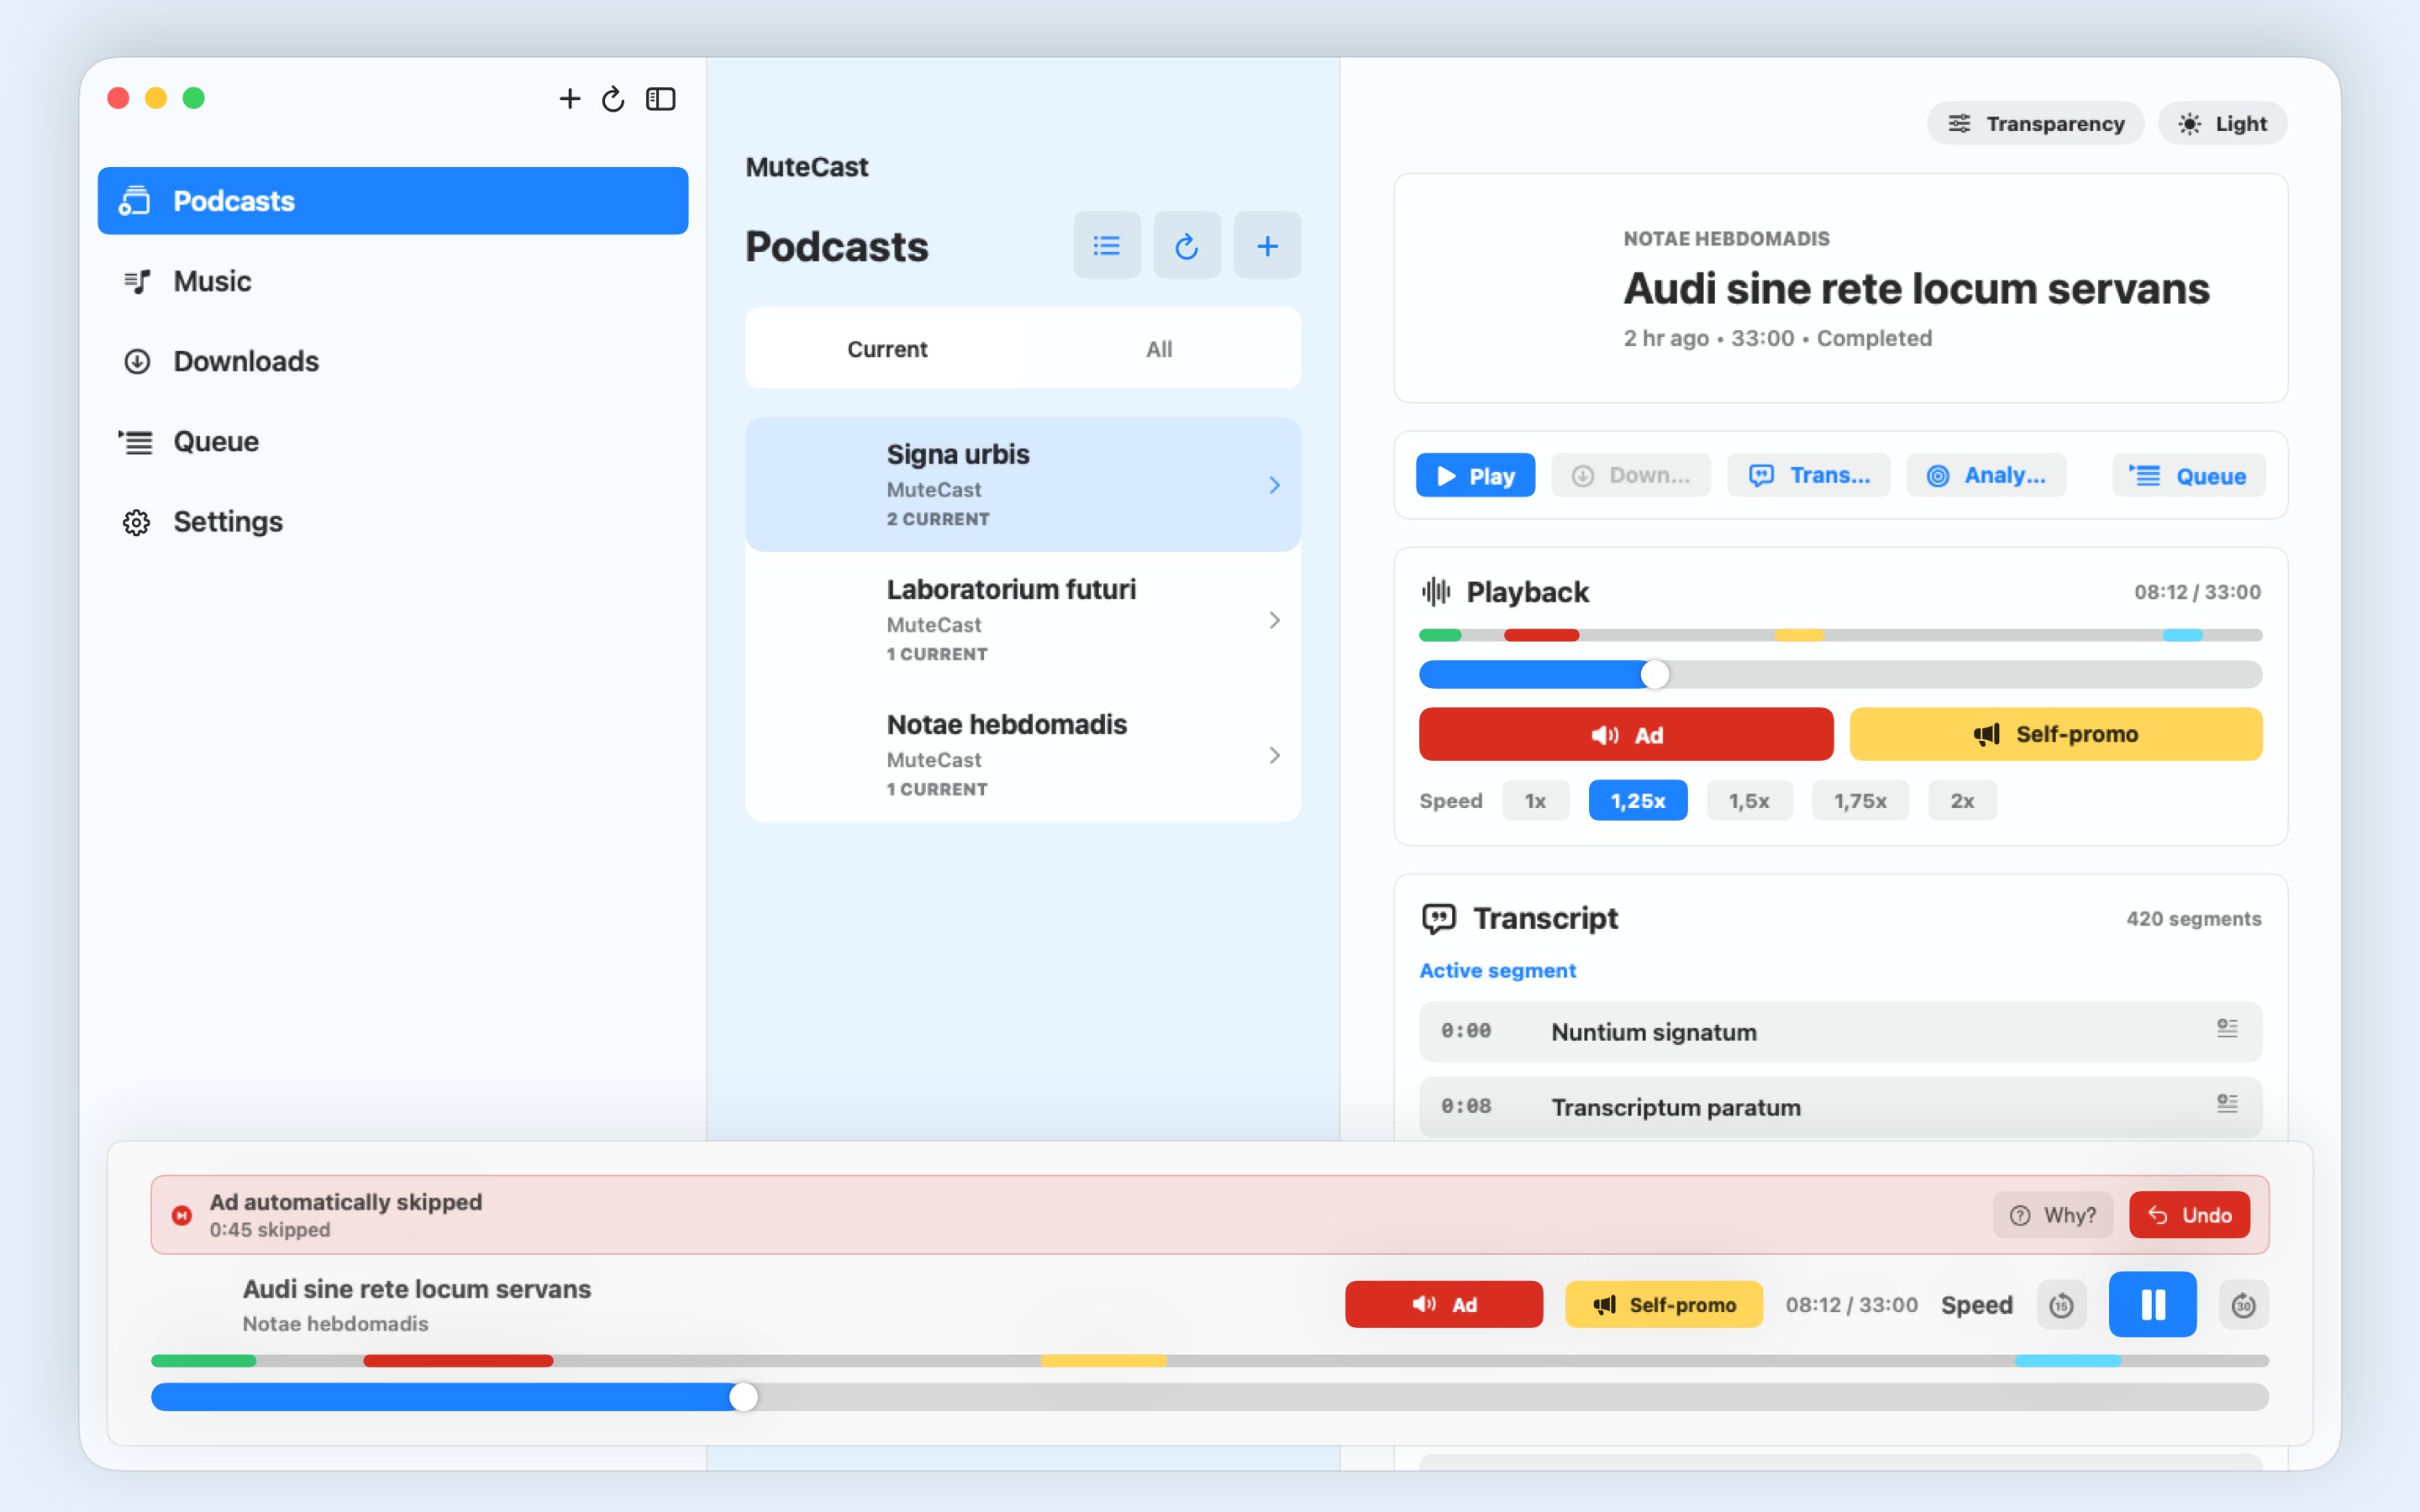The image size is (2420, 1512).
Task: Click the list view icon beside Podcasts heading
Action: click(1106, 245)
